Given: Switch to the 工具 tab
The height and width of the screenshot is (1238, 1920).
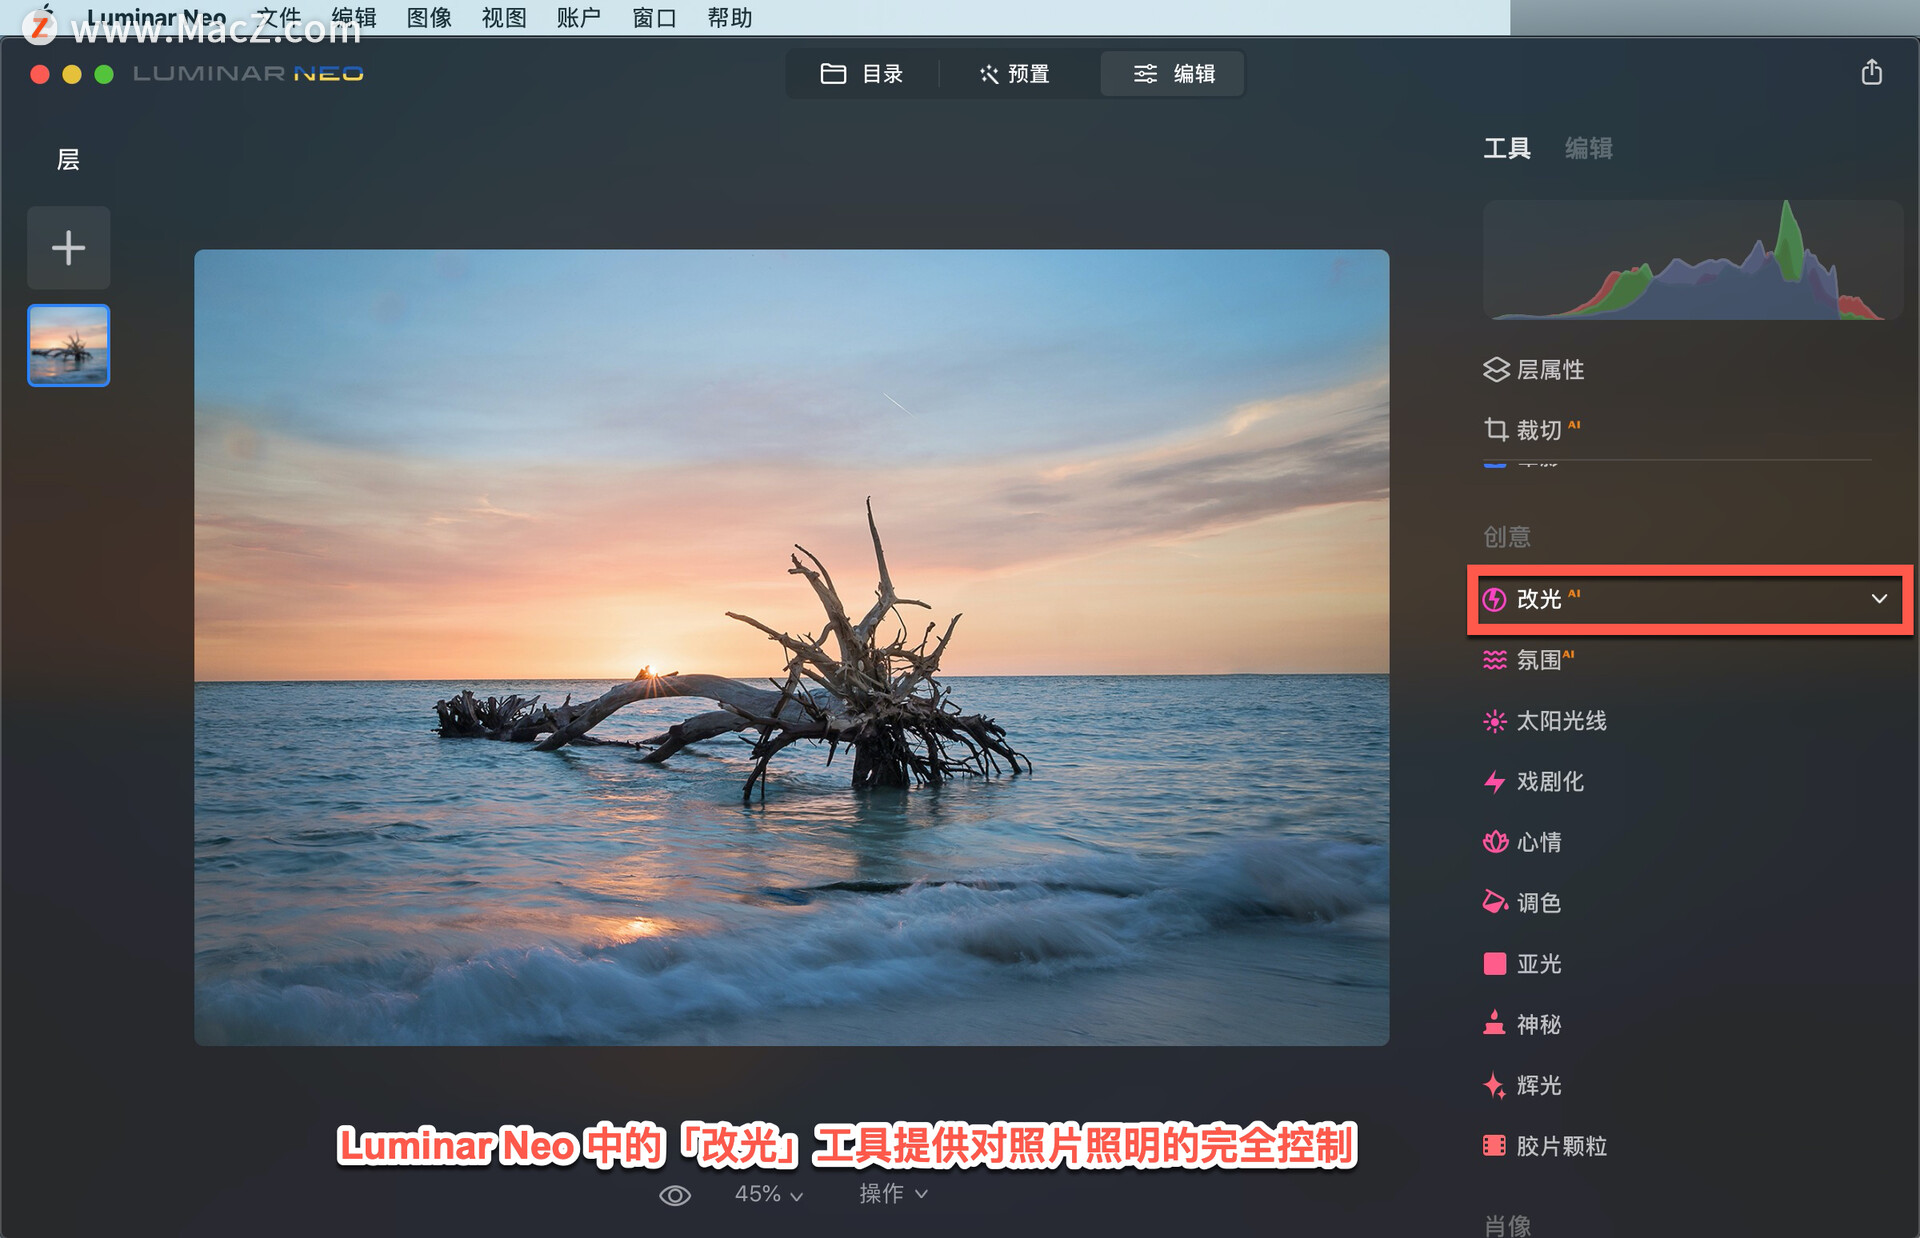Looking at the screenshot, I should point(1507,149).
